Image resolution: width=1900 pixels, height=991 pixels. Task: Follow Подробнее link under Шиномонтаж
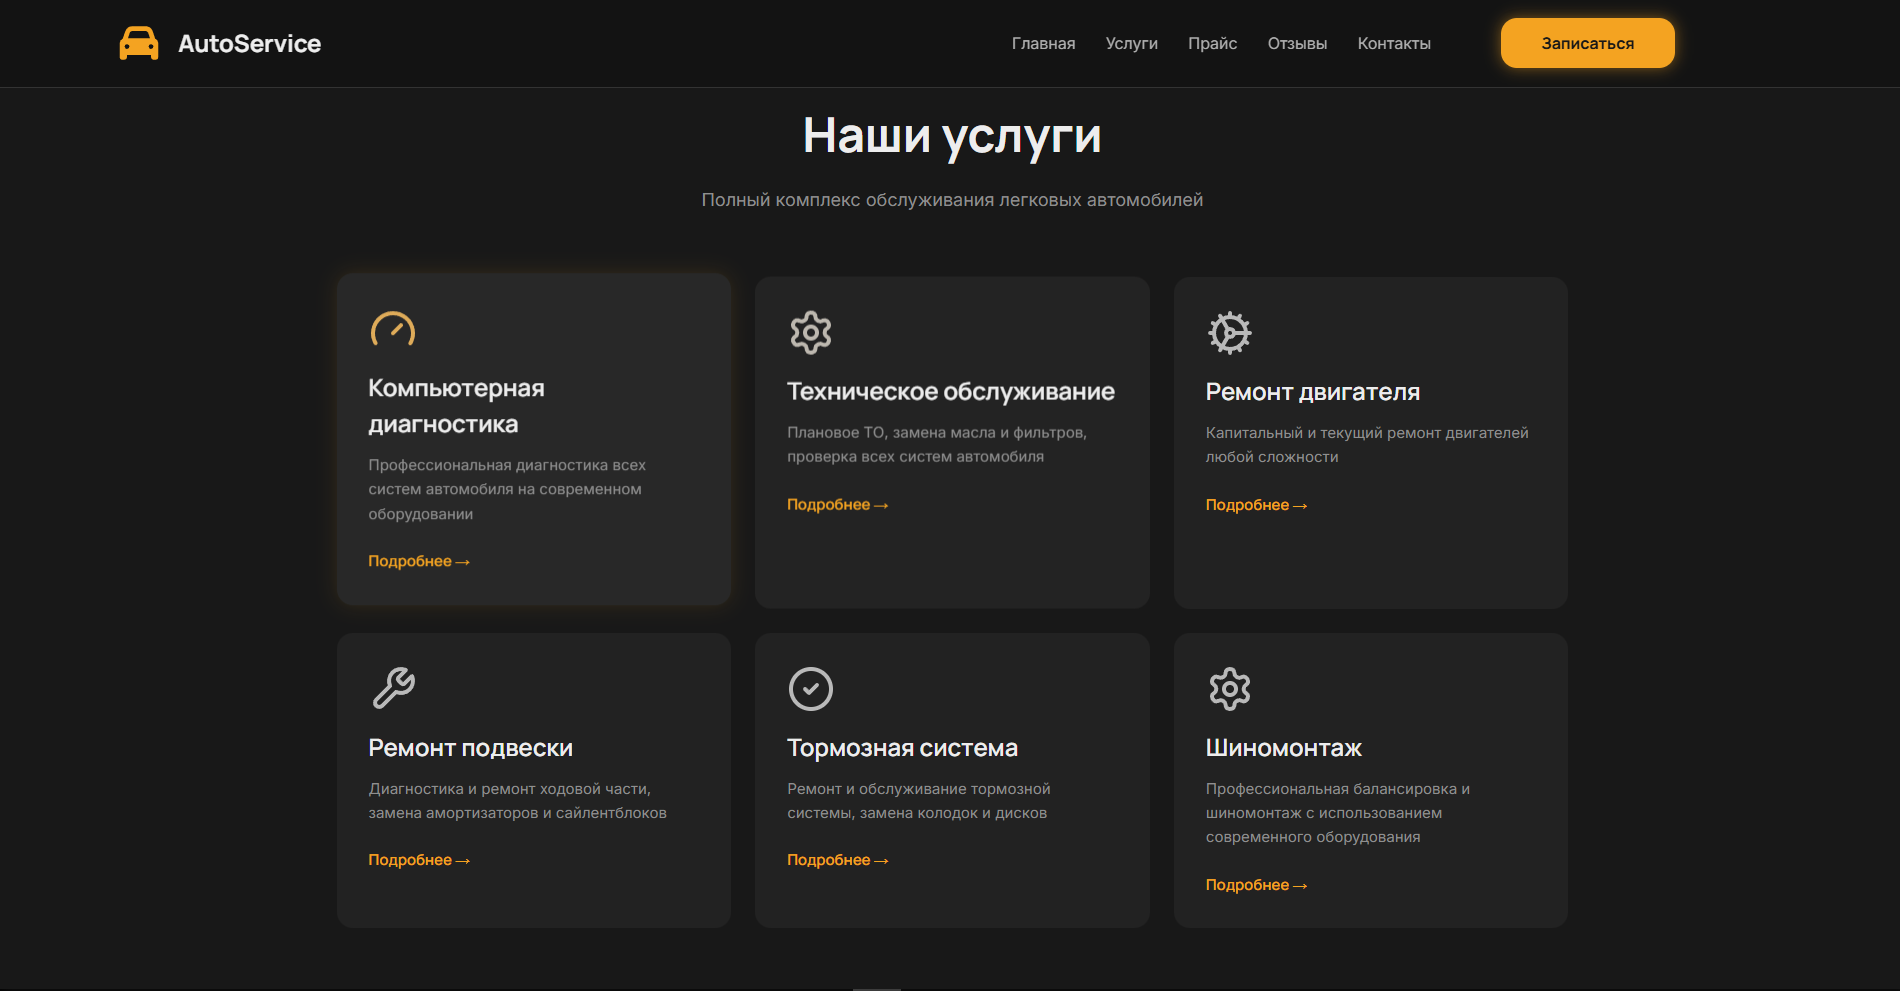(x=1256, y=885)
